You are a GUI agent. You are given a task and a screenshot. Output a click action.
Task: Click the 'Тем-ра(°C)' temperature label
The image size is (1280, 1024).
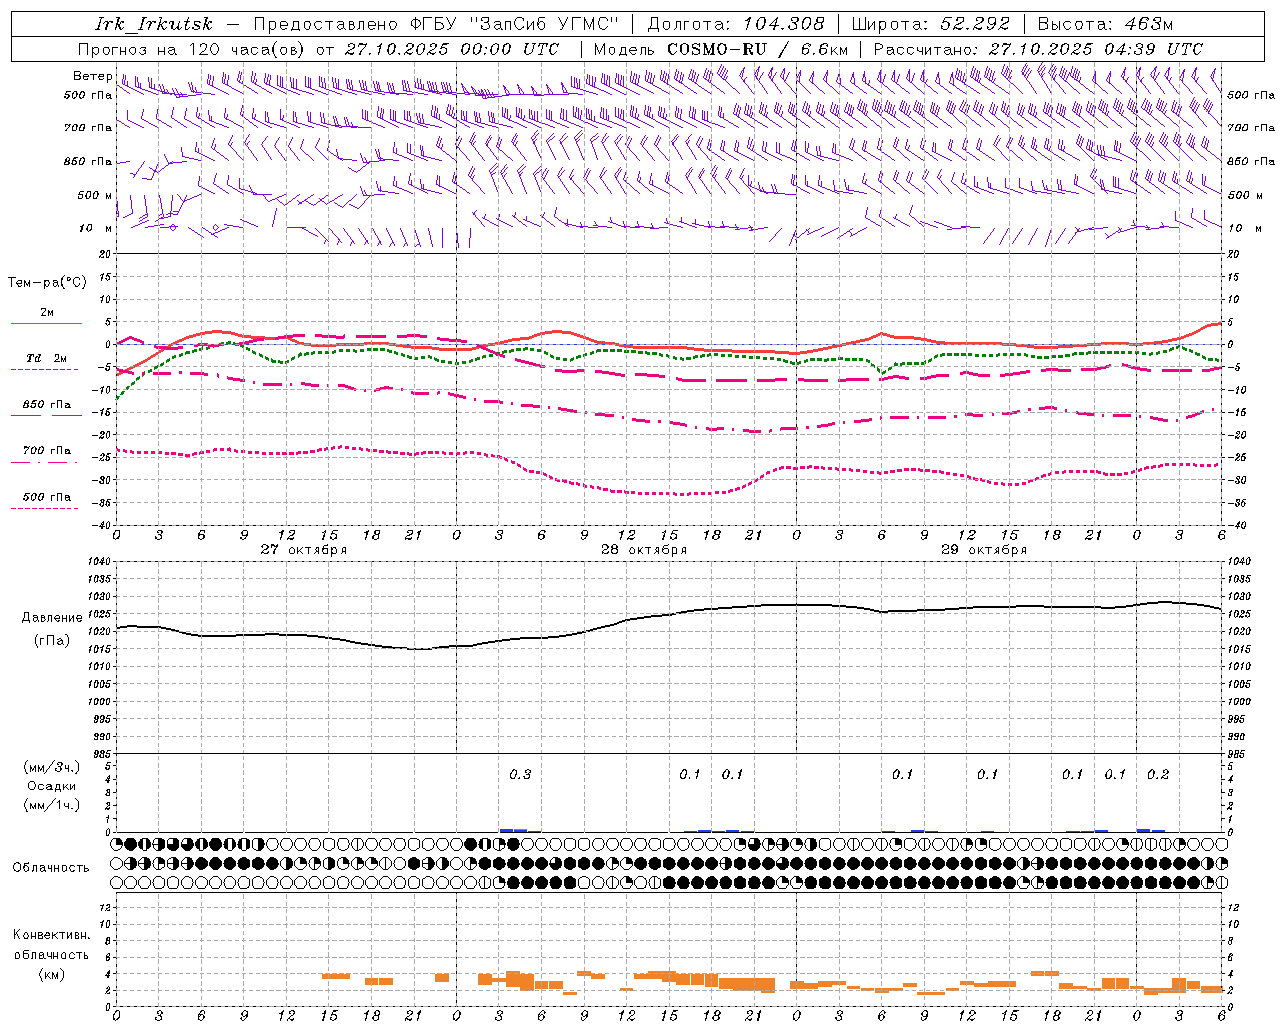pyautogui.click(x=47, y=283)
